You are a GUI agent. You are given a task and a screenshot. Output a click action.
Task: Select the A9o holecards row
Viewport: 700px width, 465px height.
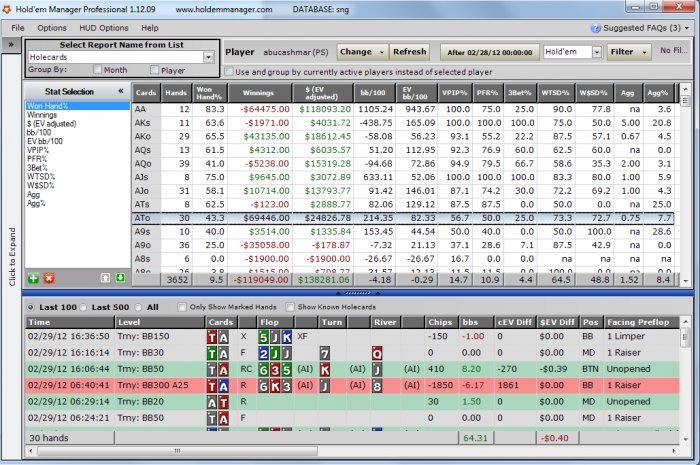point(405,245)
